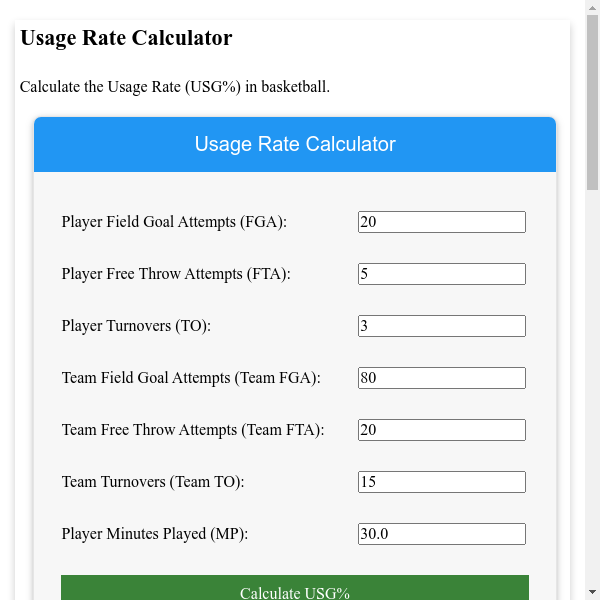
Task: Click the bold Usage Rate Calculator page heading
Action: tap(126, 38)
